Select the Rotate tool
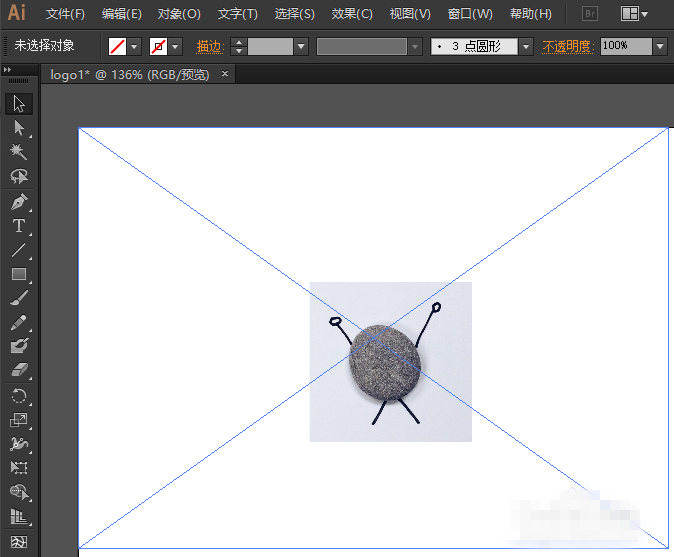Viewport: 674px width, 557px height. [x=19, y=396]
